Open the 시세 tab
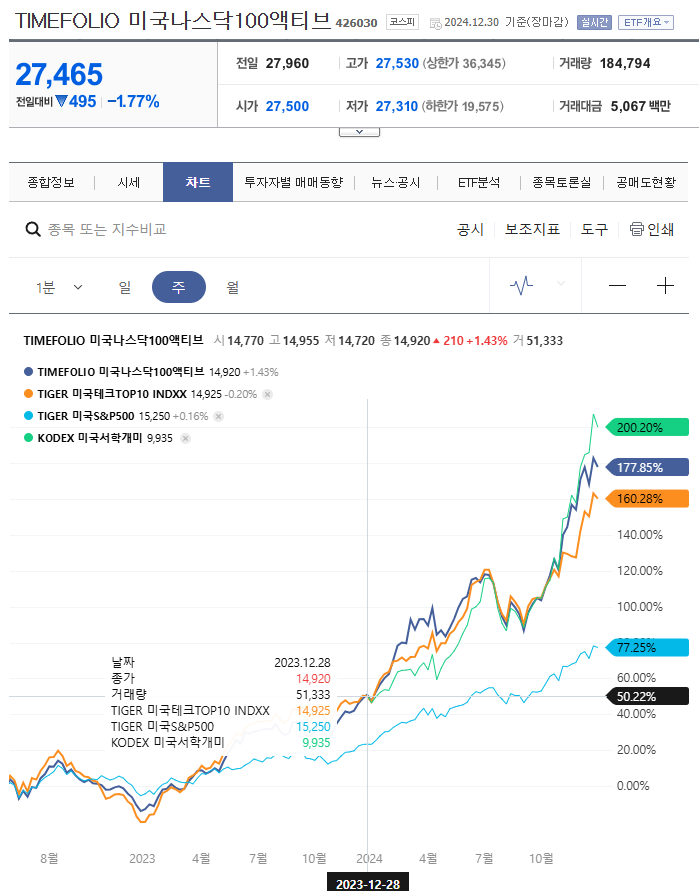The width and height of the screenshot is (699, 891). 128,182
